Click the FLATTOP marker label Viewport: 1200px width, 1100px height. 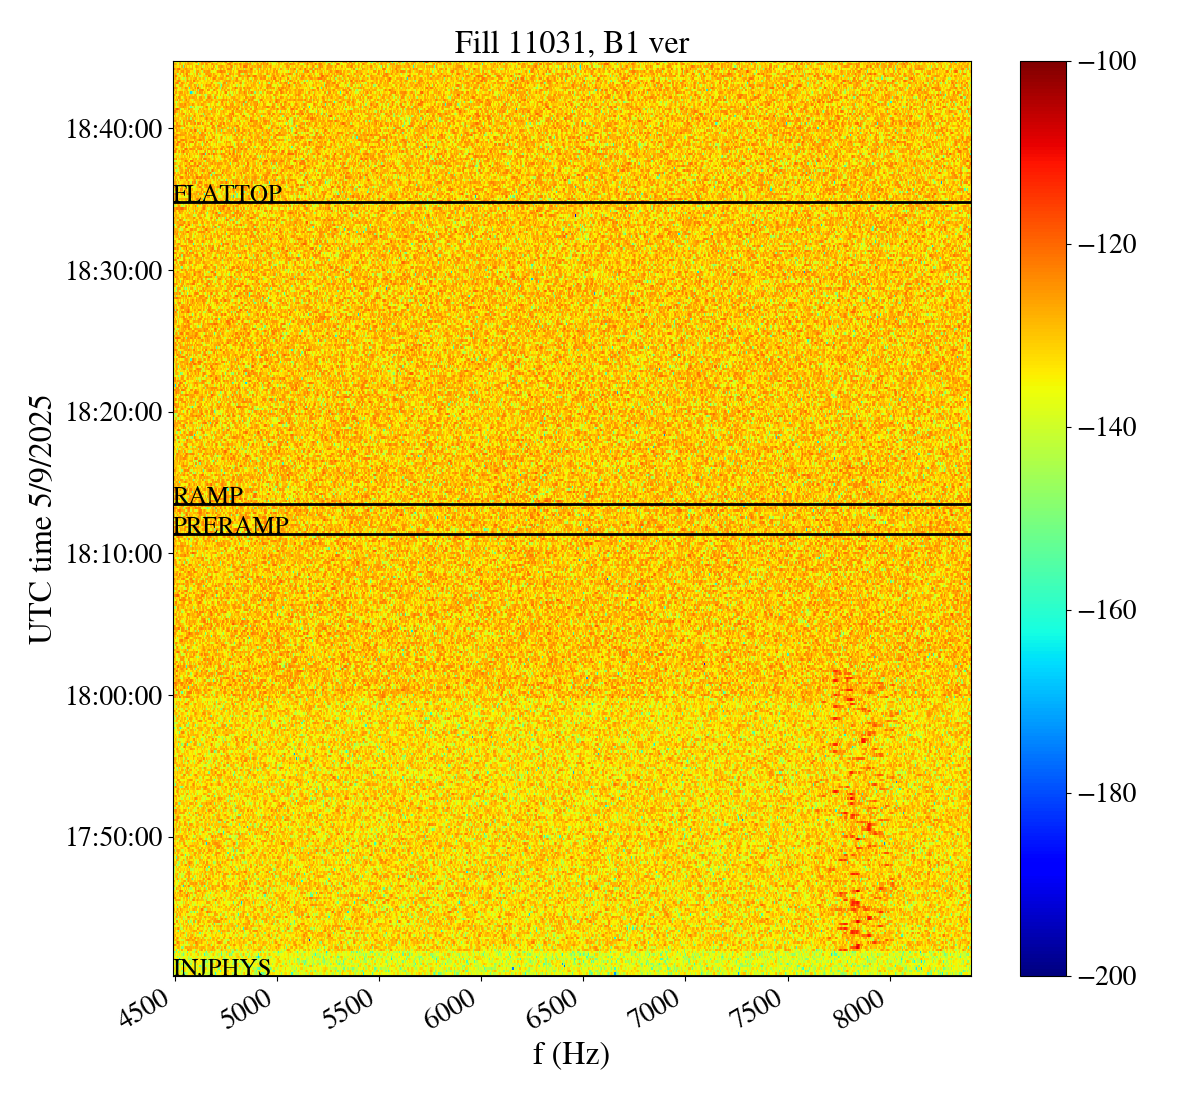[227, 193]
